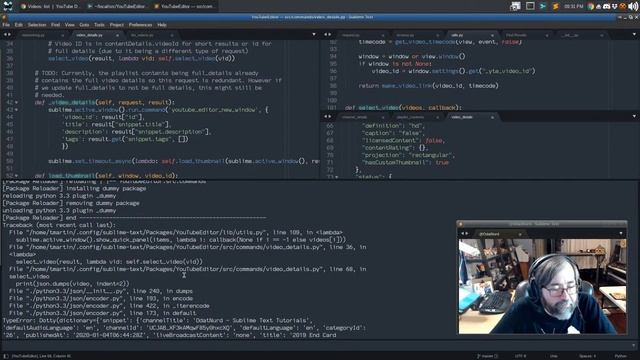Click tab scroll arrows in webcam window

tap(464, 233)
